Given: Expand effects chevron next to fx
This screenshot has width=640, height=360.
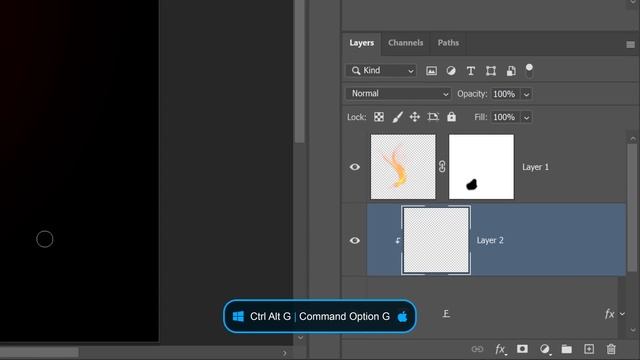Looking at the screenshot, I should pos(622,314).
